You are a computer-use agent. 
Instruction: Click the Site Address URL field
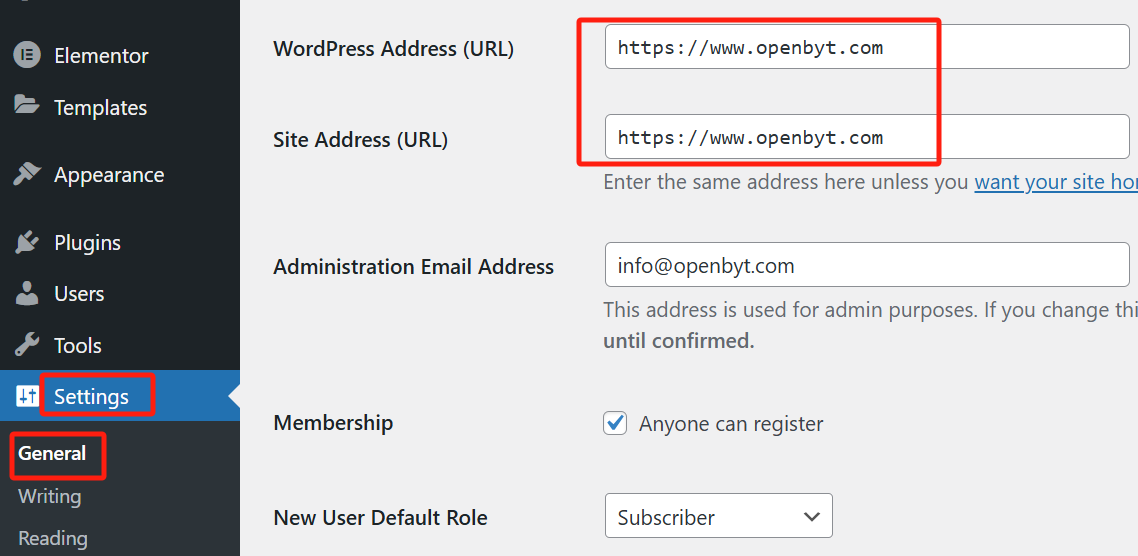click(867, 136)
